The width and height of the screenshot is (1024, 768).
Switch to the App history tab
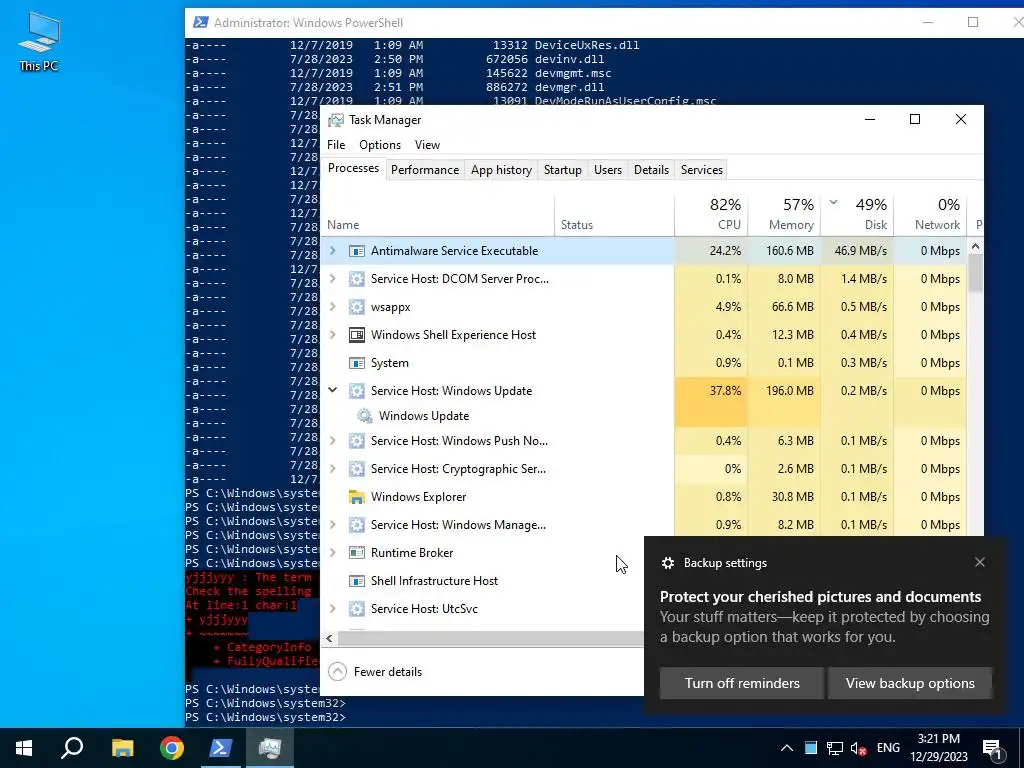click(x=502, y=170)
